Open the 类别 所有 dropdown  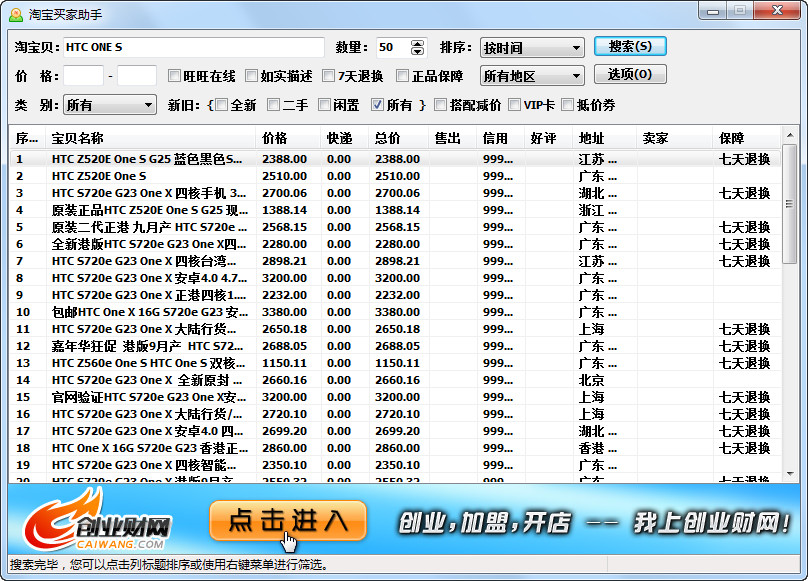[110, 105]
